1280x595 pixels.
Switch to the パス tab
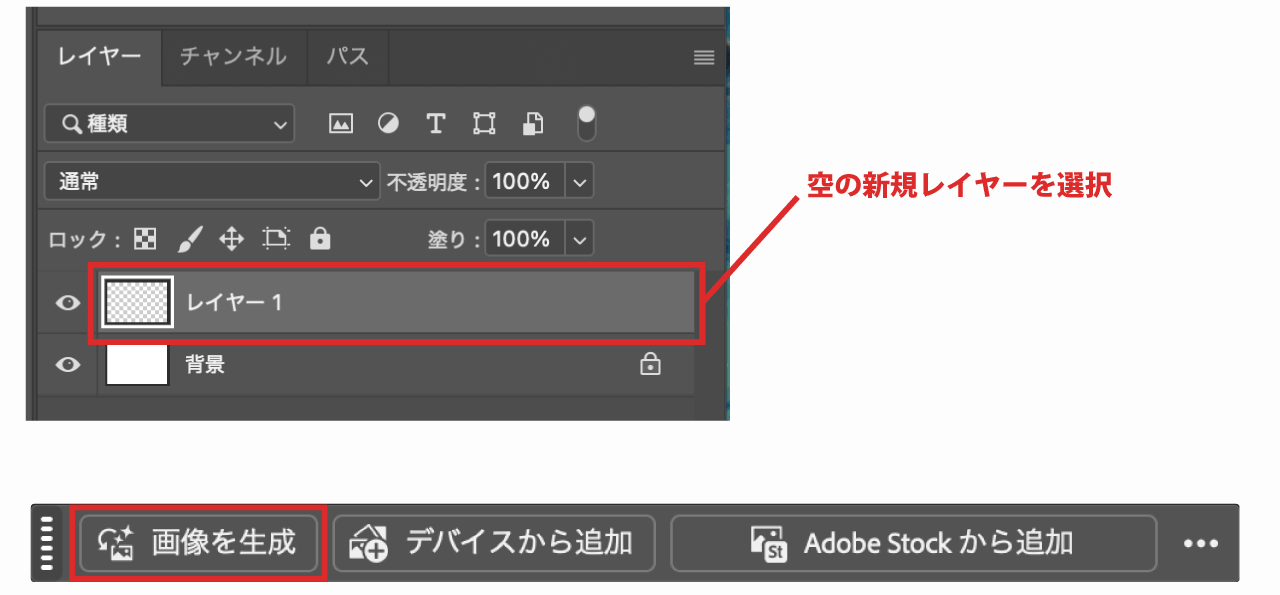tap(347, 57)
